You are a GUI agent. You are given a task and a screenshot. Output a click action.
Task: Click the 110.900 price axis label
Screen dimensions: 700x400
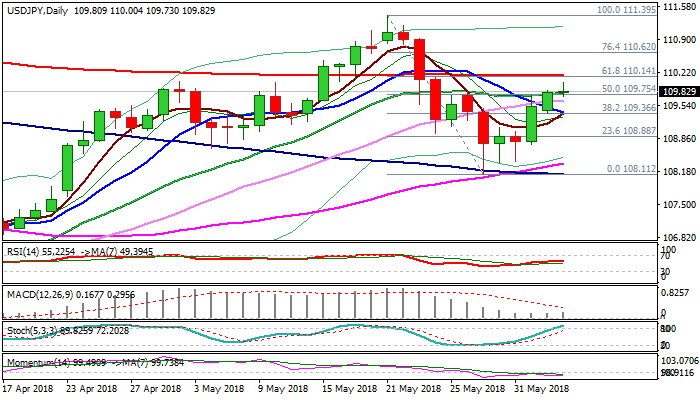[679, 40]
